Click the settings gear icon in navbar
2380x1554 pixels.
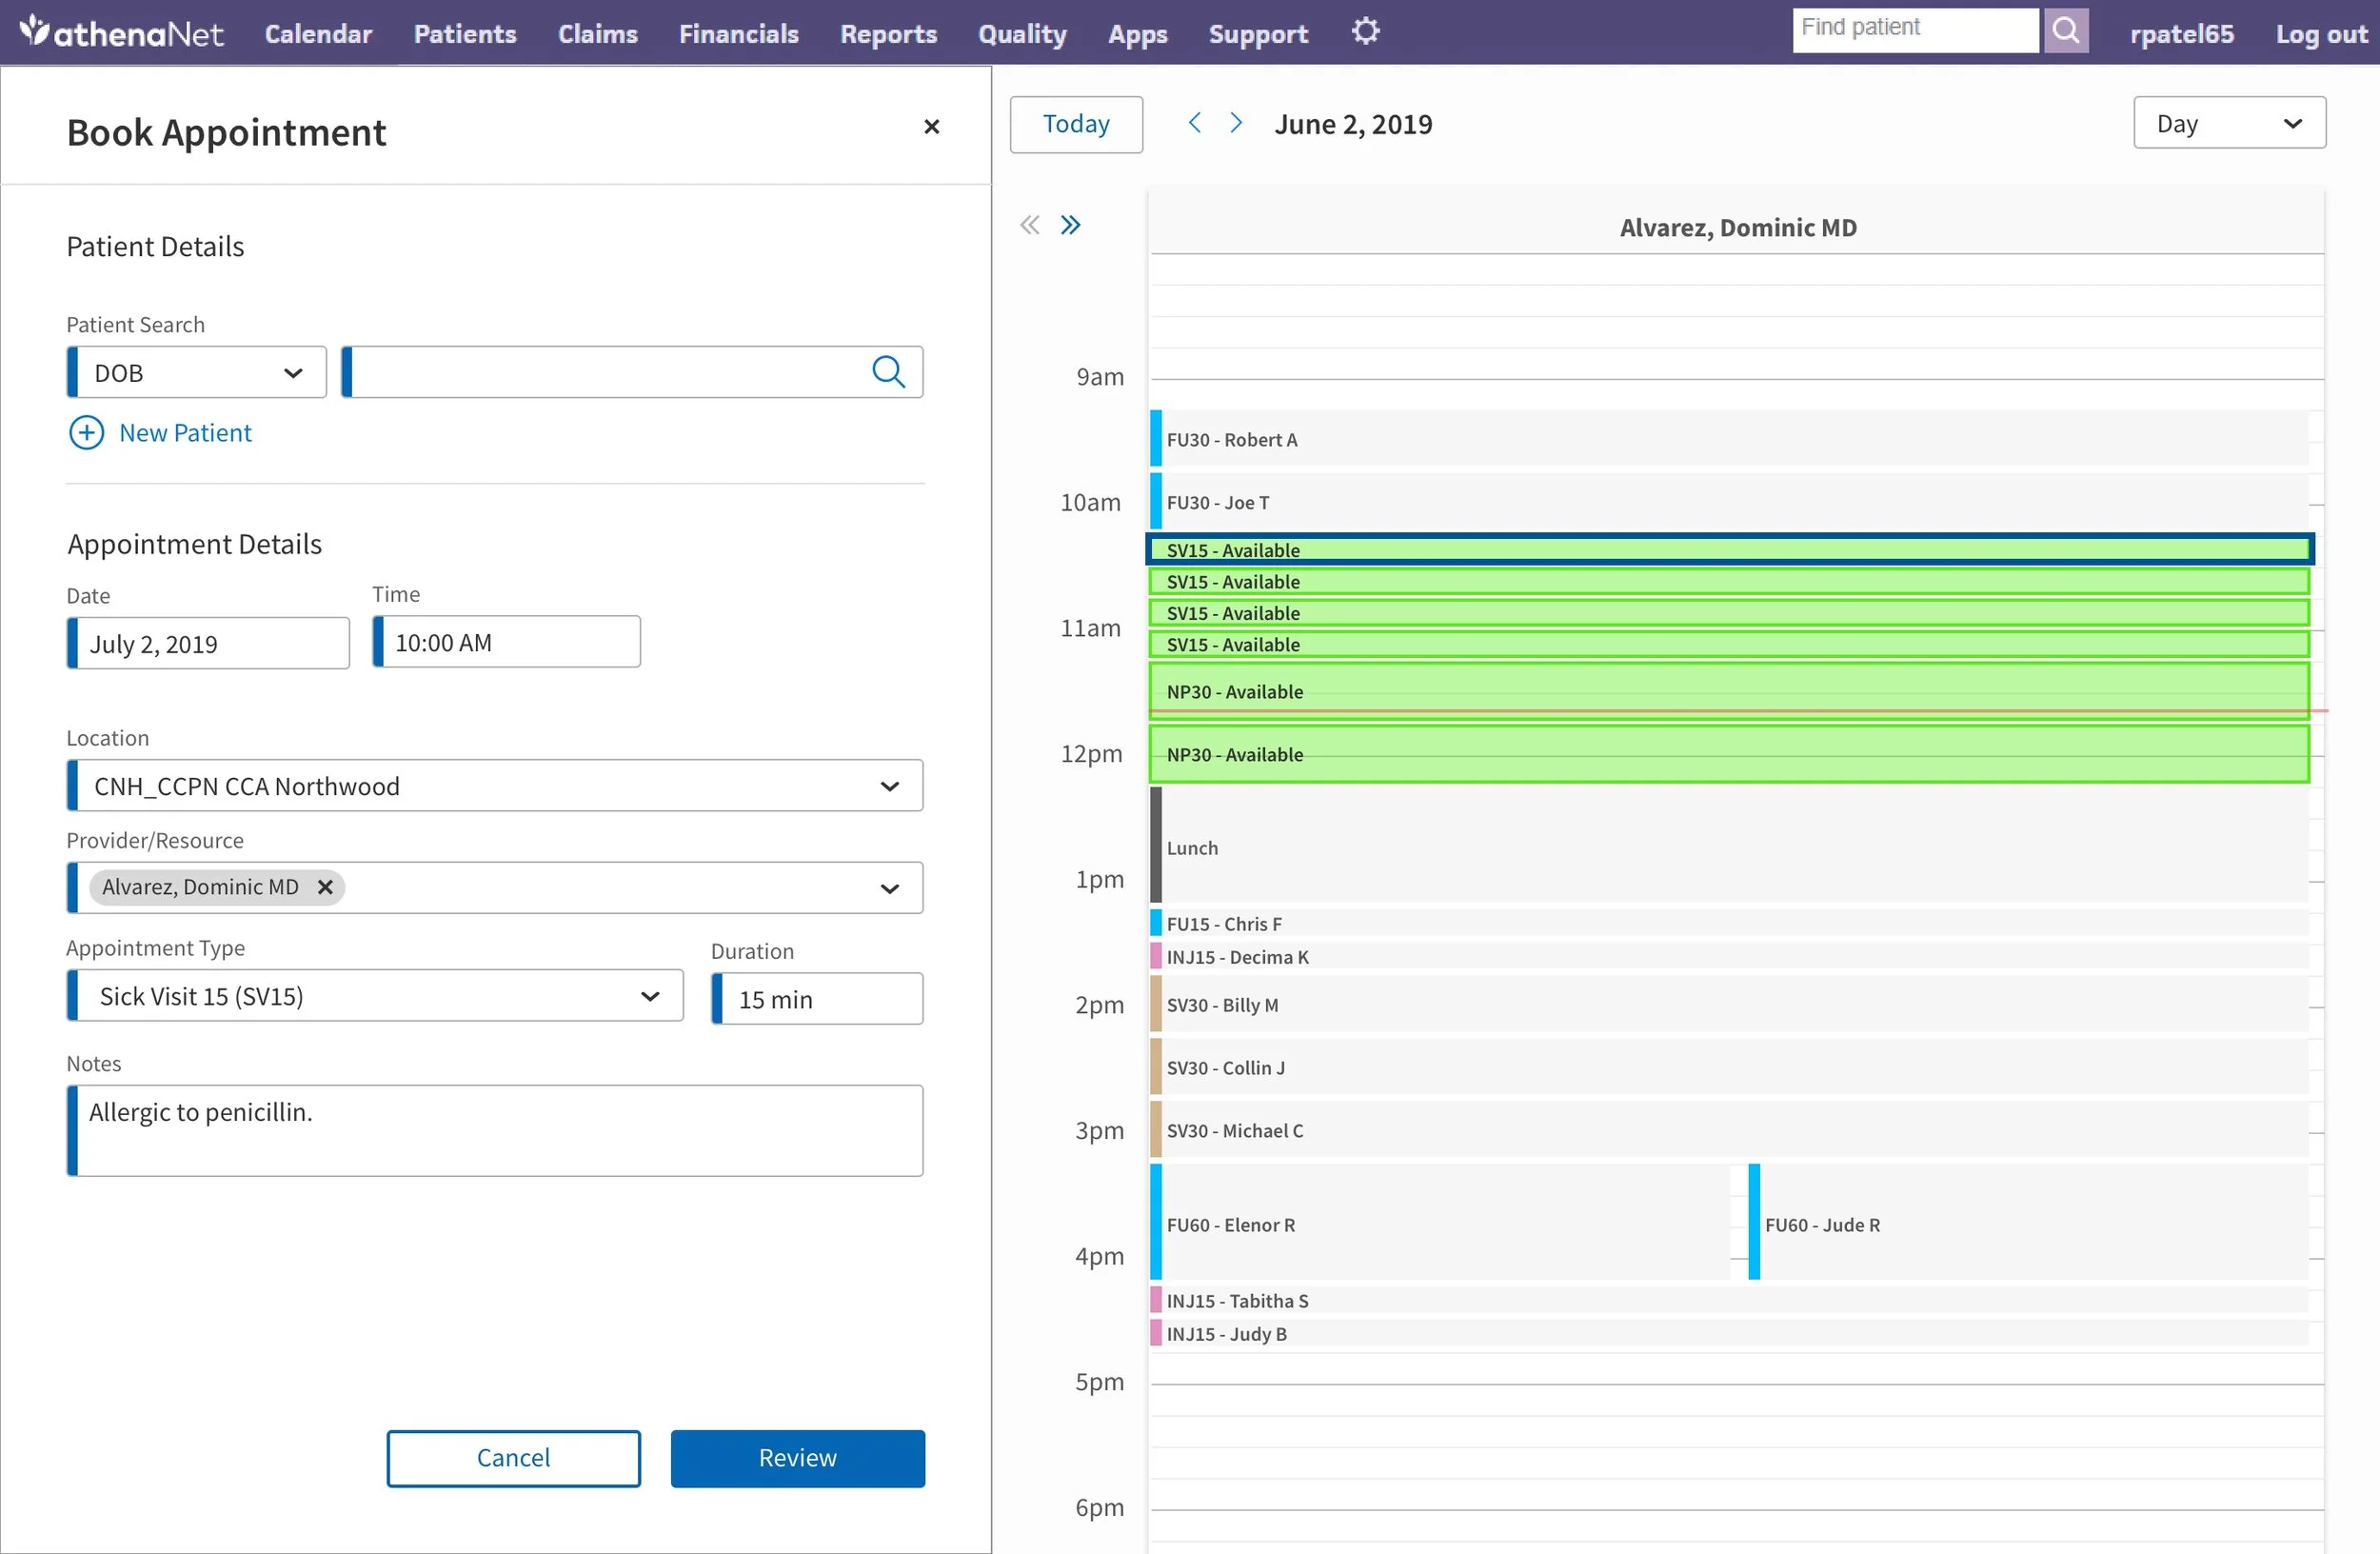click(x=1365, y=32)
